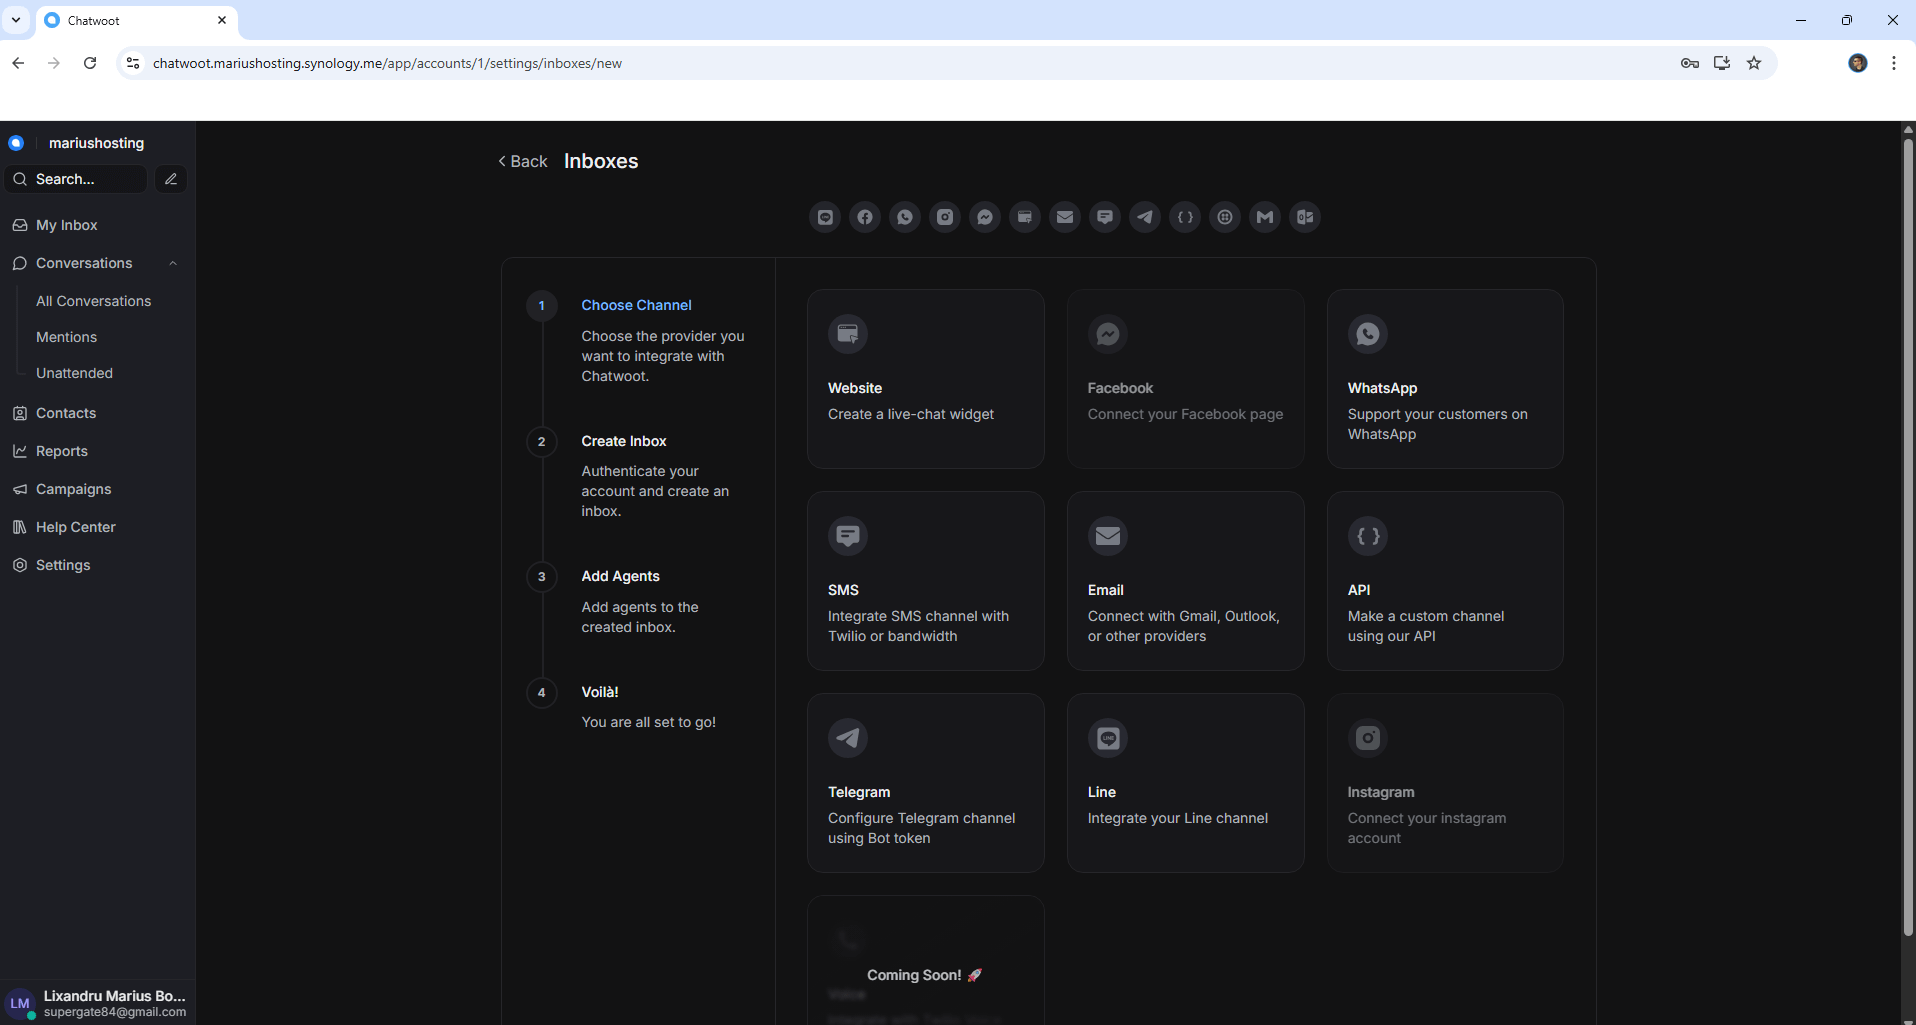The height and width of the screenshot is (1025, 1916).
Task: Click the compose new conversation pencil icon
Action: point(171,179)
